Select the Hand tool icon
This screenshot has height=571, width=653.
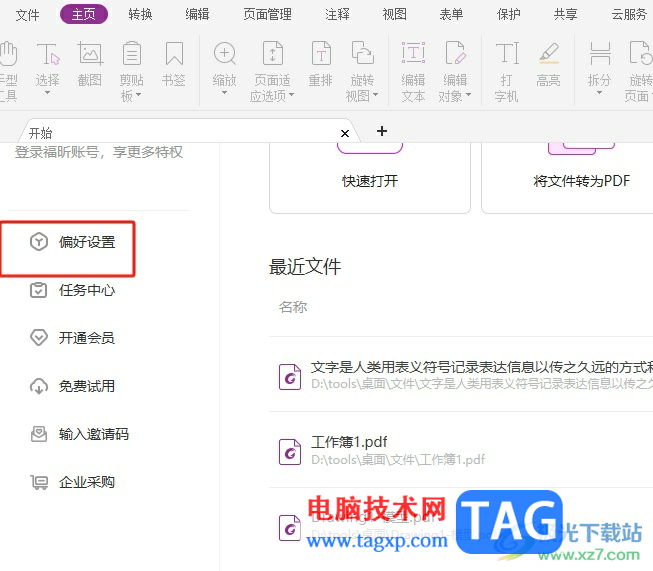click(x=7, y=53)
